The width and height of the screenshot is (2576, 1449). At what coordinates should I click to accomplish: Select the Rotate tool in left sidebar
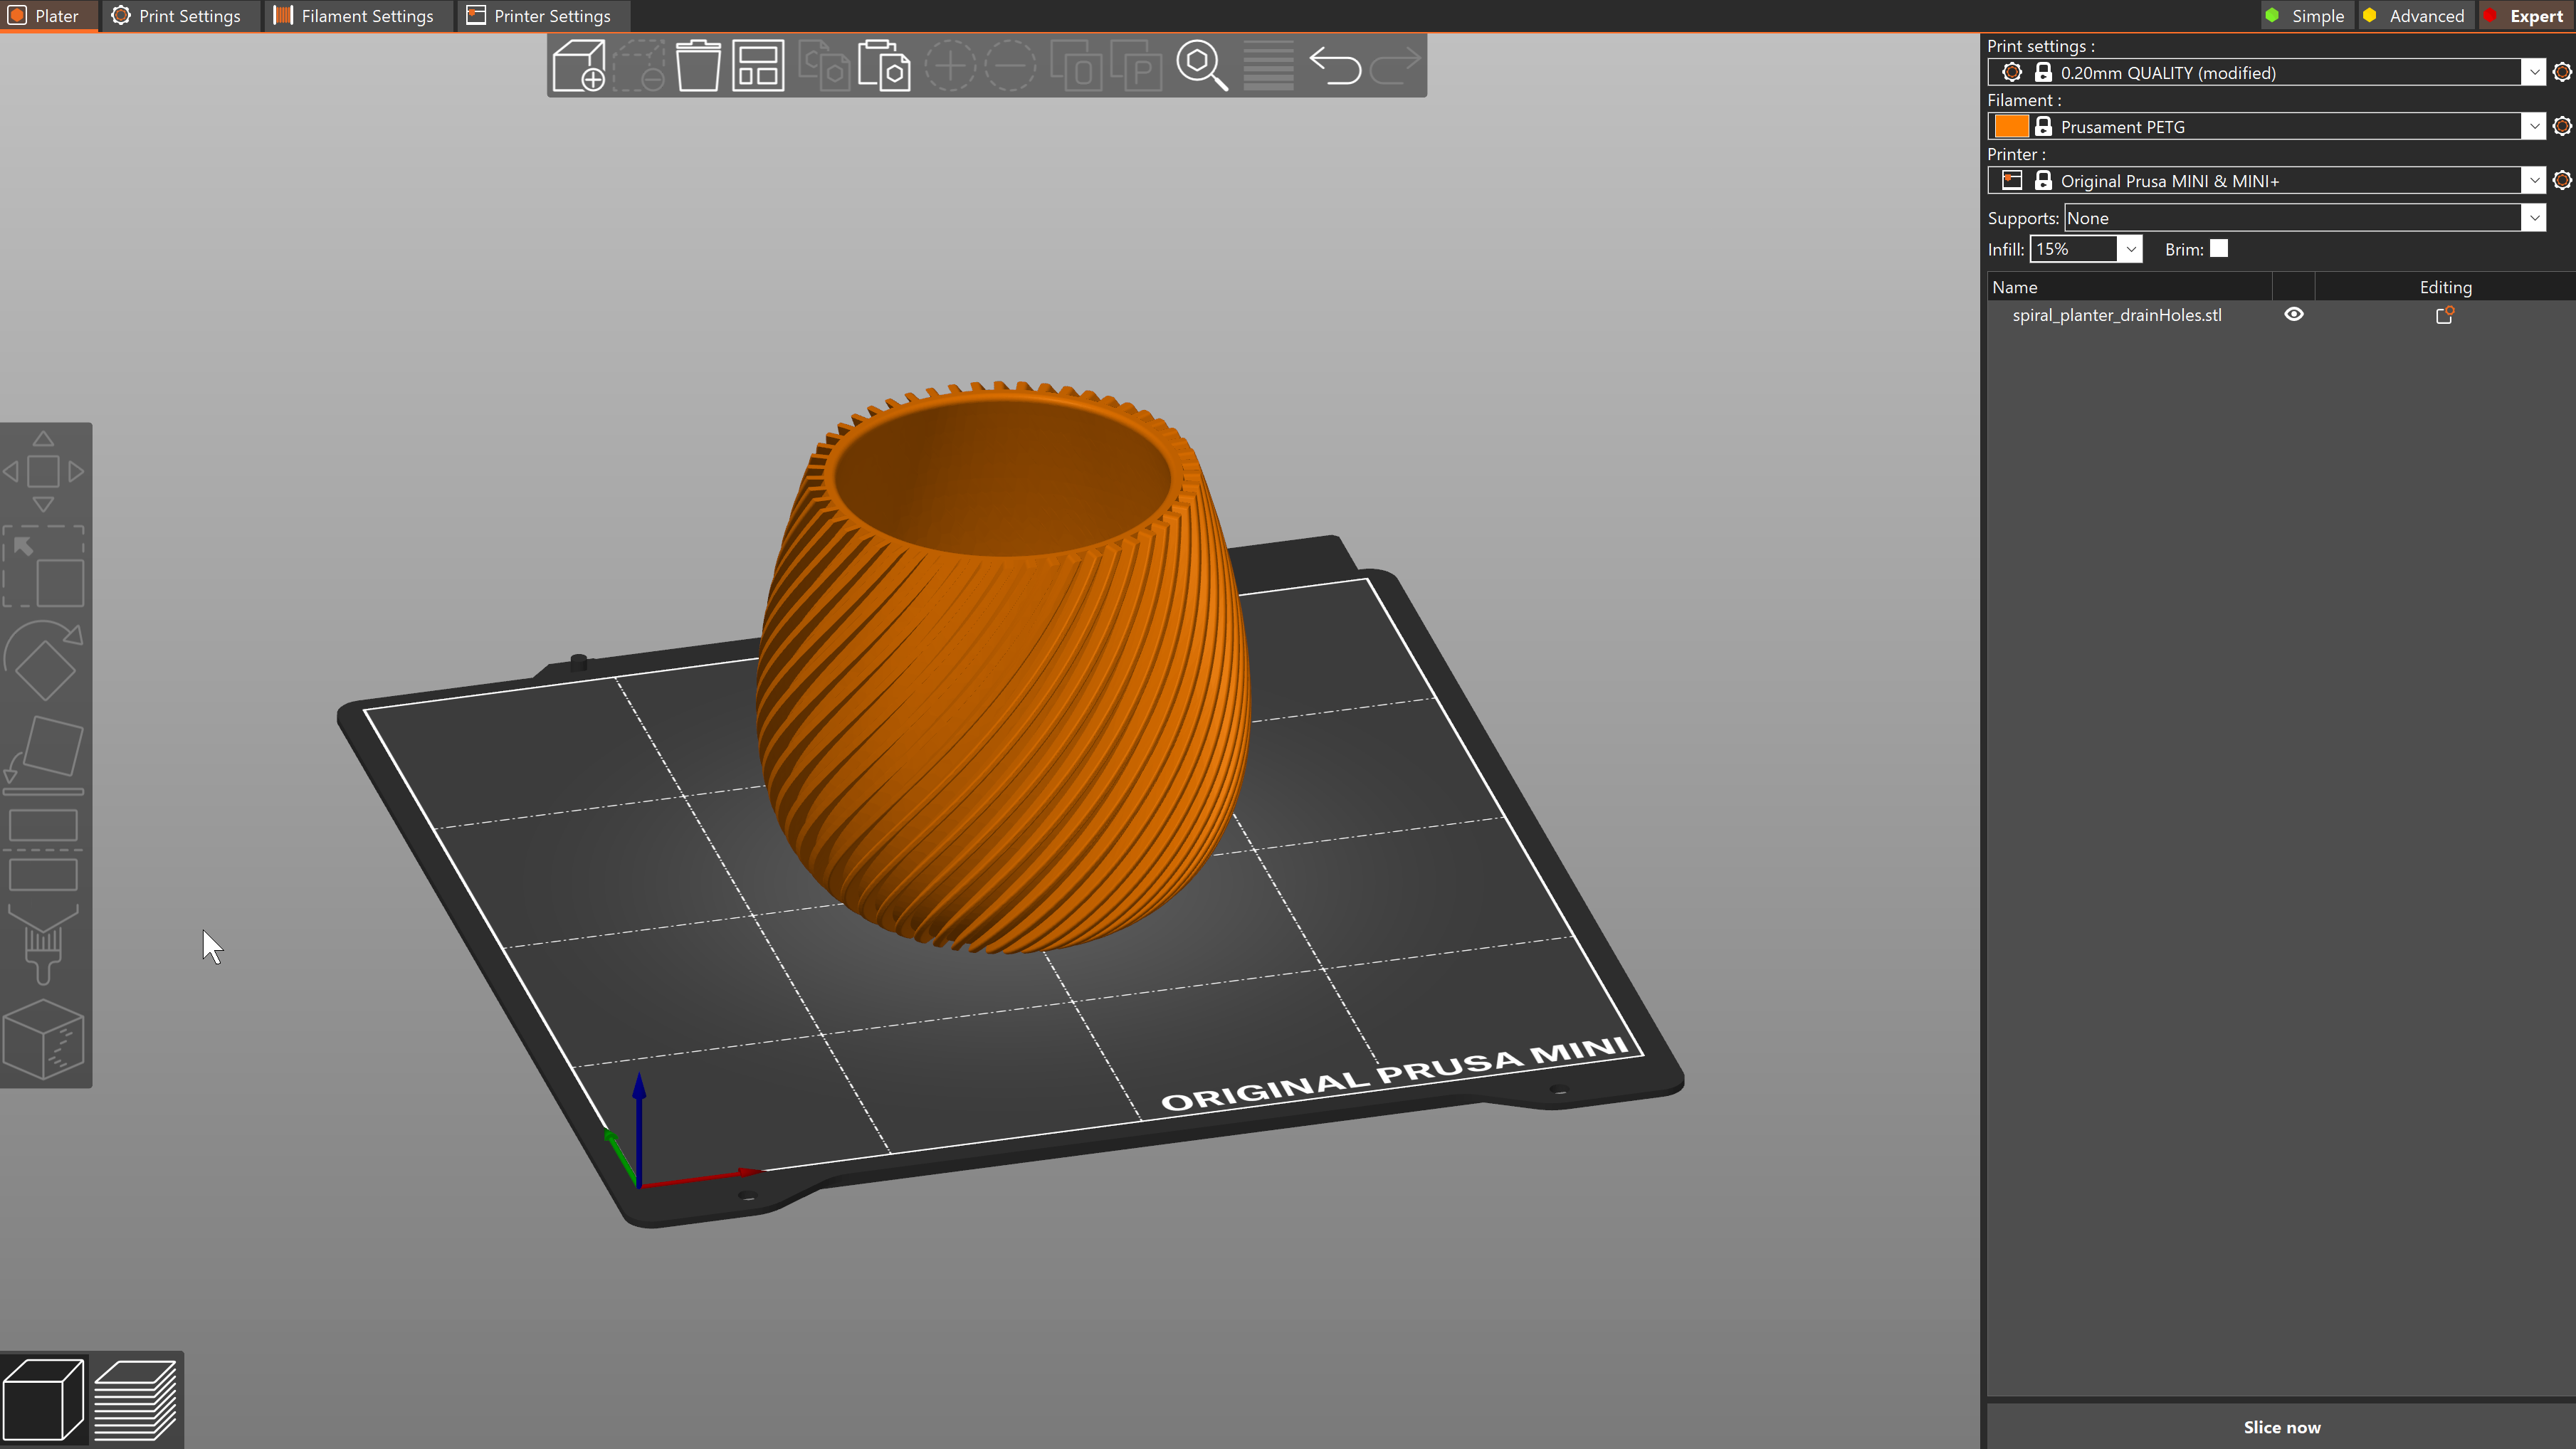(44, 660)
